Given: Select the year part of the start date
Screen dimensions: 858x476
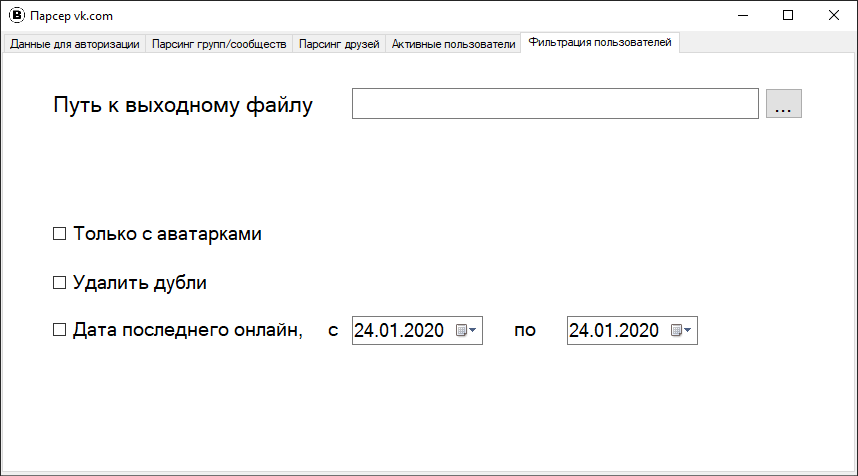Looking at the screenshot, I should pos(425,331).
